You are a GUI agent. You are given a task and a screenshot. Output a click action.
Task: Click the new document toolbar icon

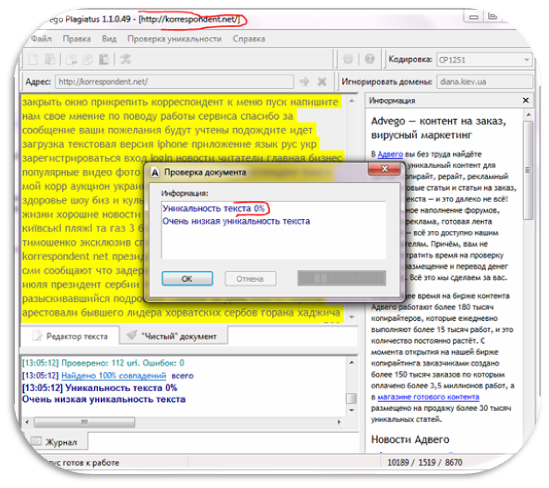[33, 59]
